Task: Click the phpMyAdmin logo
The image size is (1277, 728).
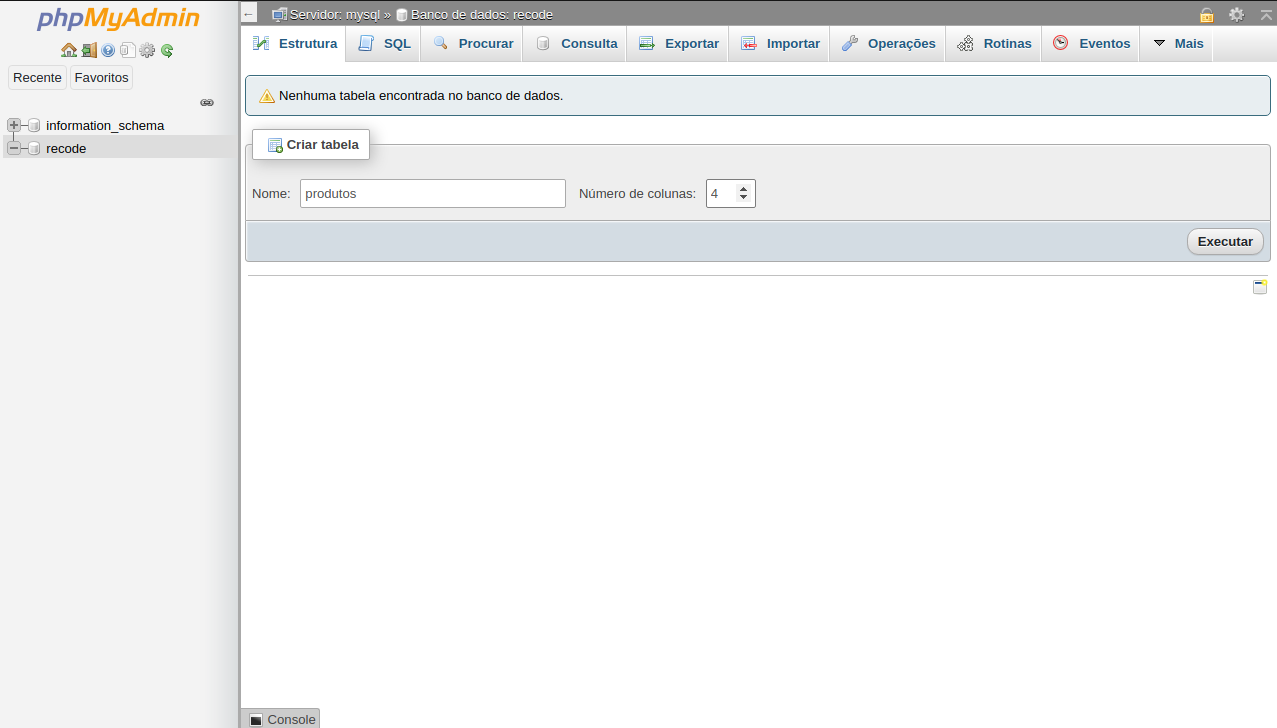Action: 118,19
